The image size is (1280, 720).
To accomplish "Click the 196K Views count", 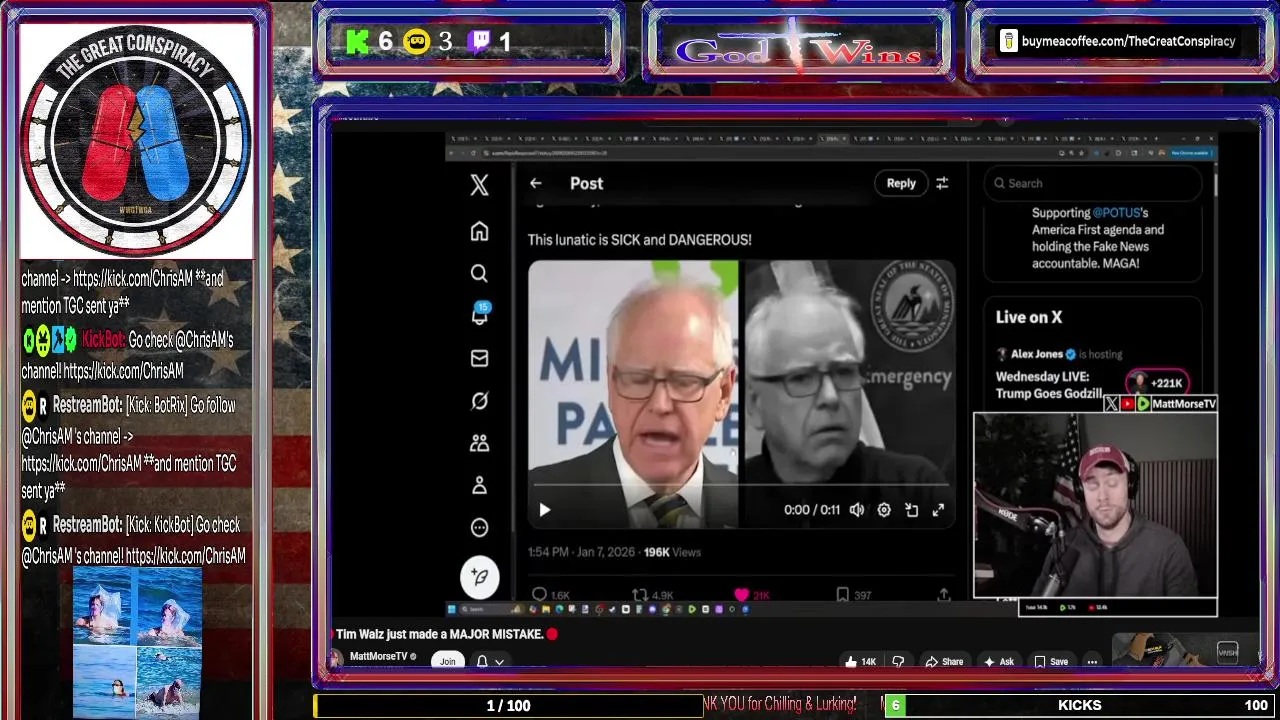I will pyautogui.click(x=672, y=552).
